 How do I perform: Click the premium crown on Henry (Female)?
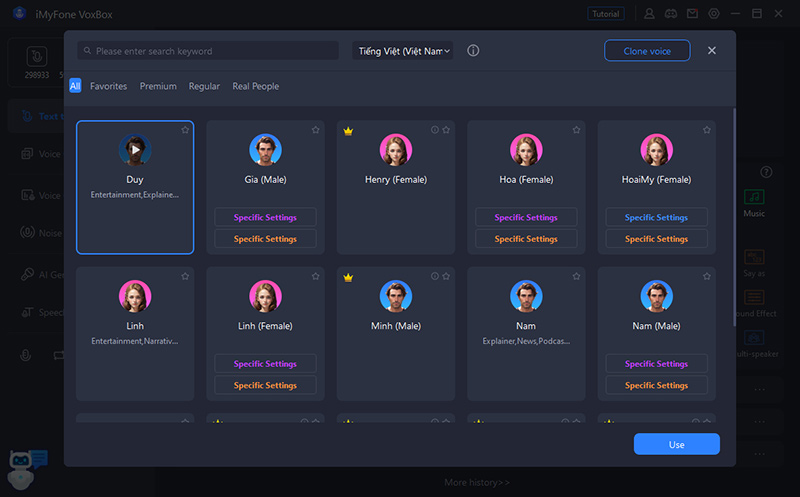348,131
